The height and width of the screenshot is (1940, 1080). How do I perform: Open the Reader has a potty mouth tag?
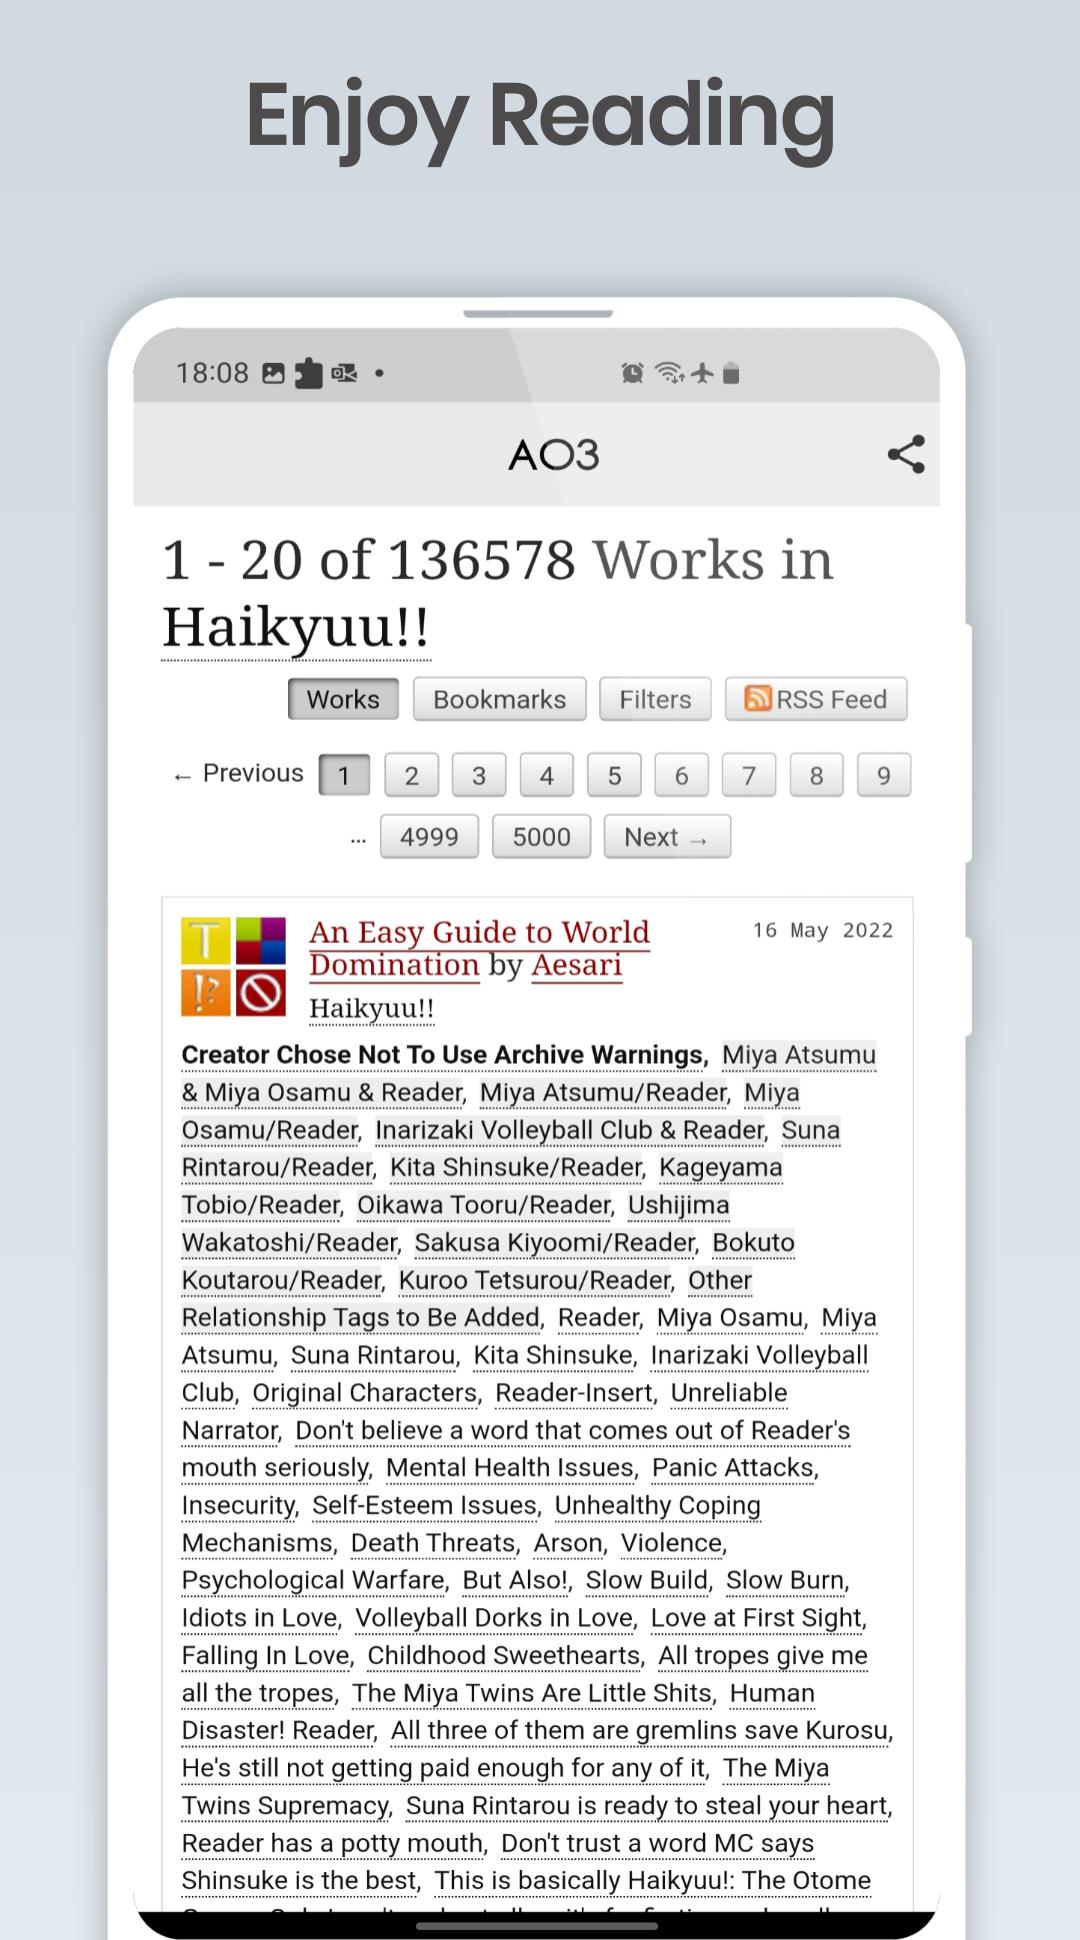[x=333, y=1843]
